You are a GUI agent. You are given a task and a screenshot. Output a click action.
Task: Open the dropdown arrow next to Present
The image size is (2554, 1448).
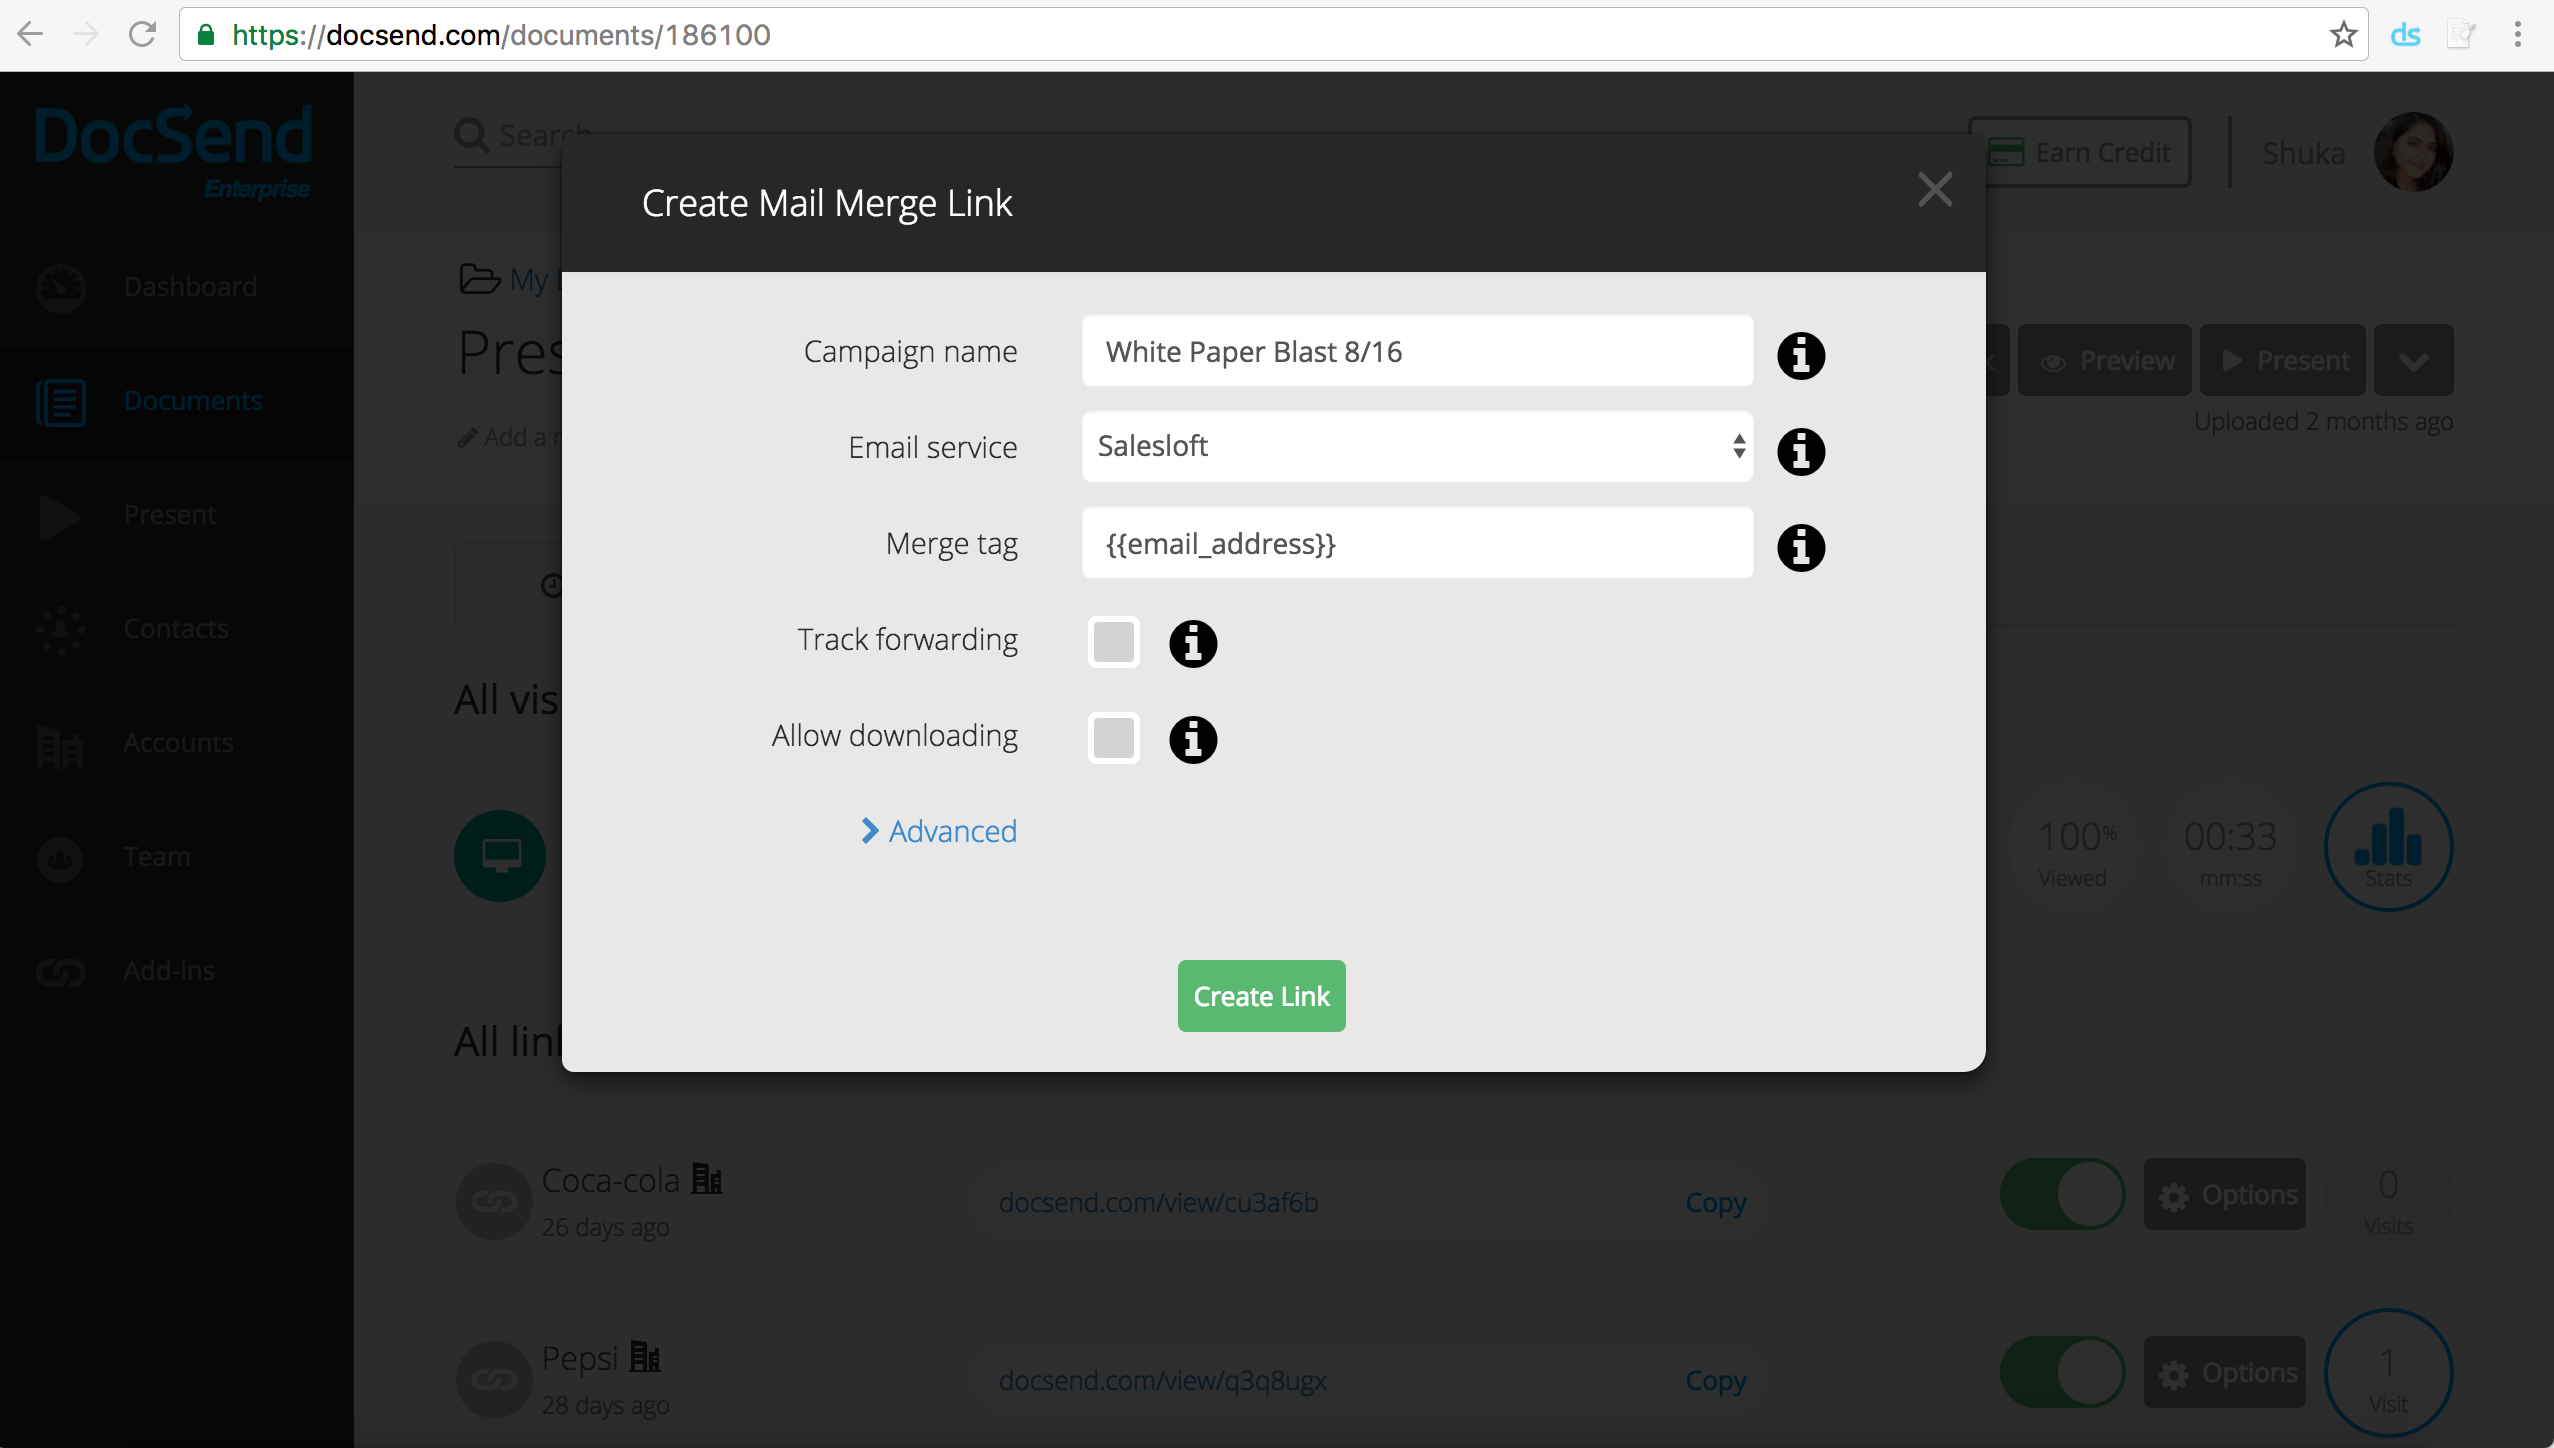(x=2413, y=360)
